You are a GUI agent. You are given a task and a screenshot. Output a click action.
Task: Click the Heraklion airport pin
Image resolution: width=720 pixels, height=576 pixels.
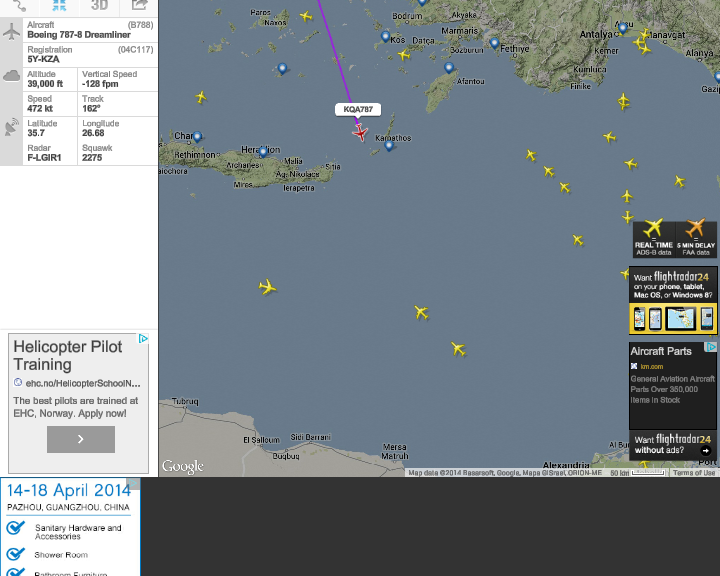[263, 151]
